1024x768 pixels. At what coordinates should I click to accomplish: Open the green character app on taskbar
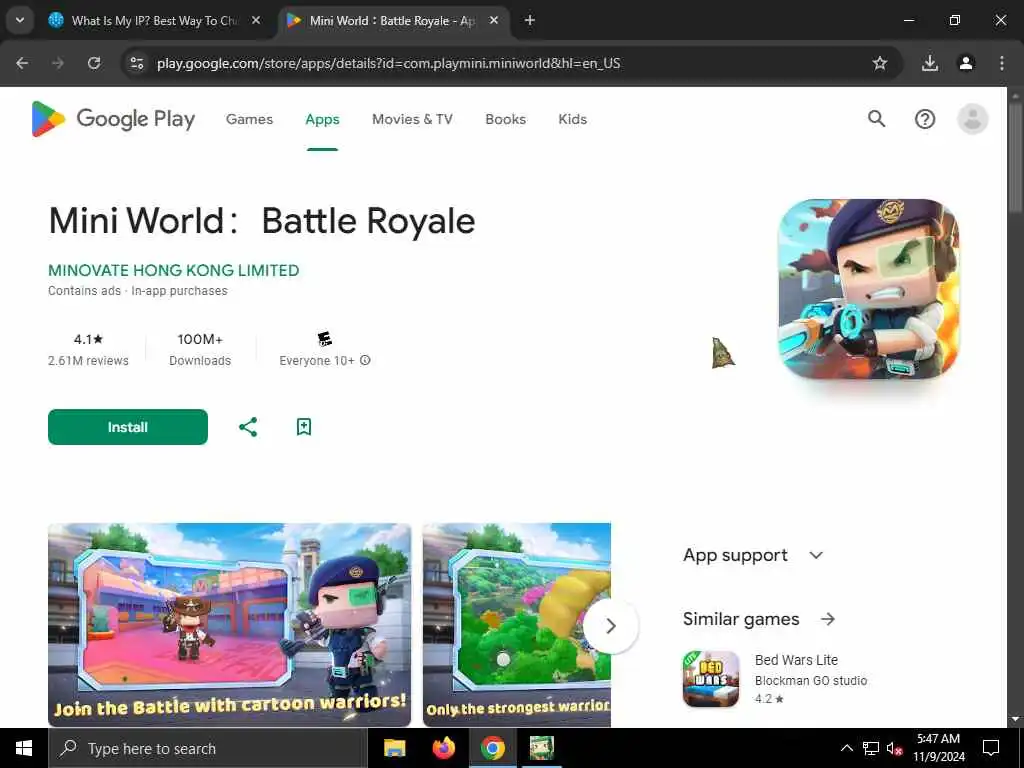[x=541, y=748]
